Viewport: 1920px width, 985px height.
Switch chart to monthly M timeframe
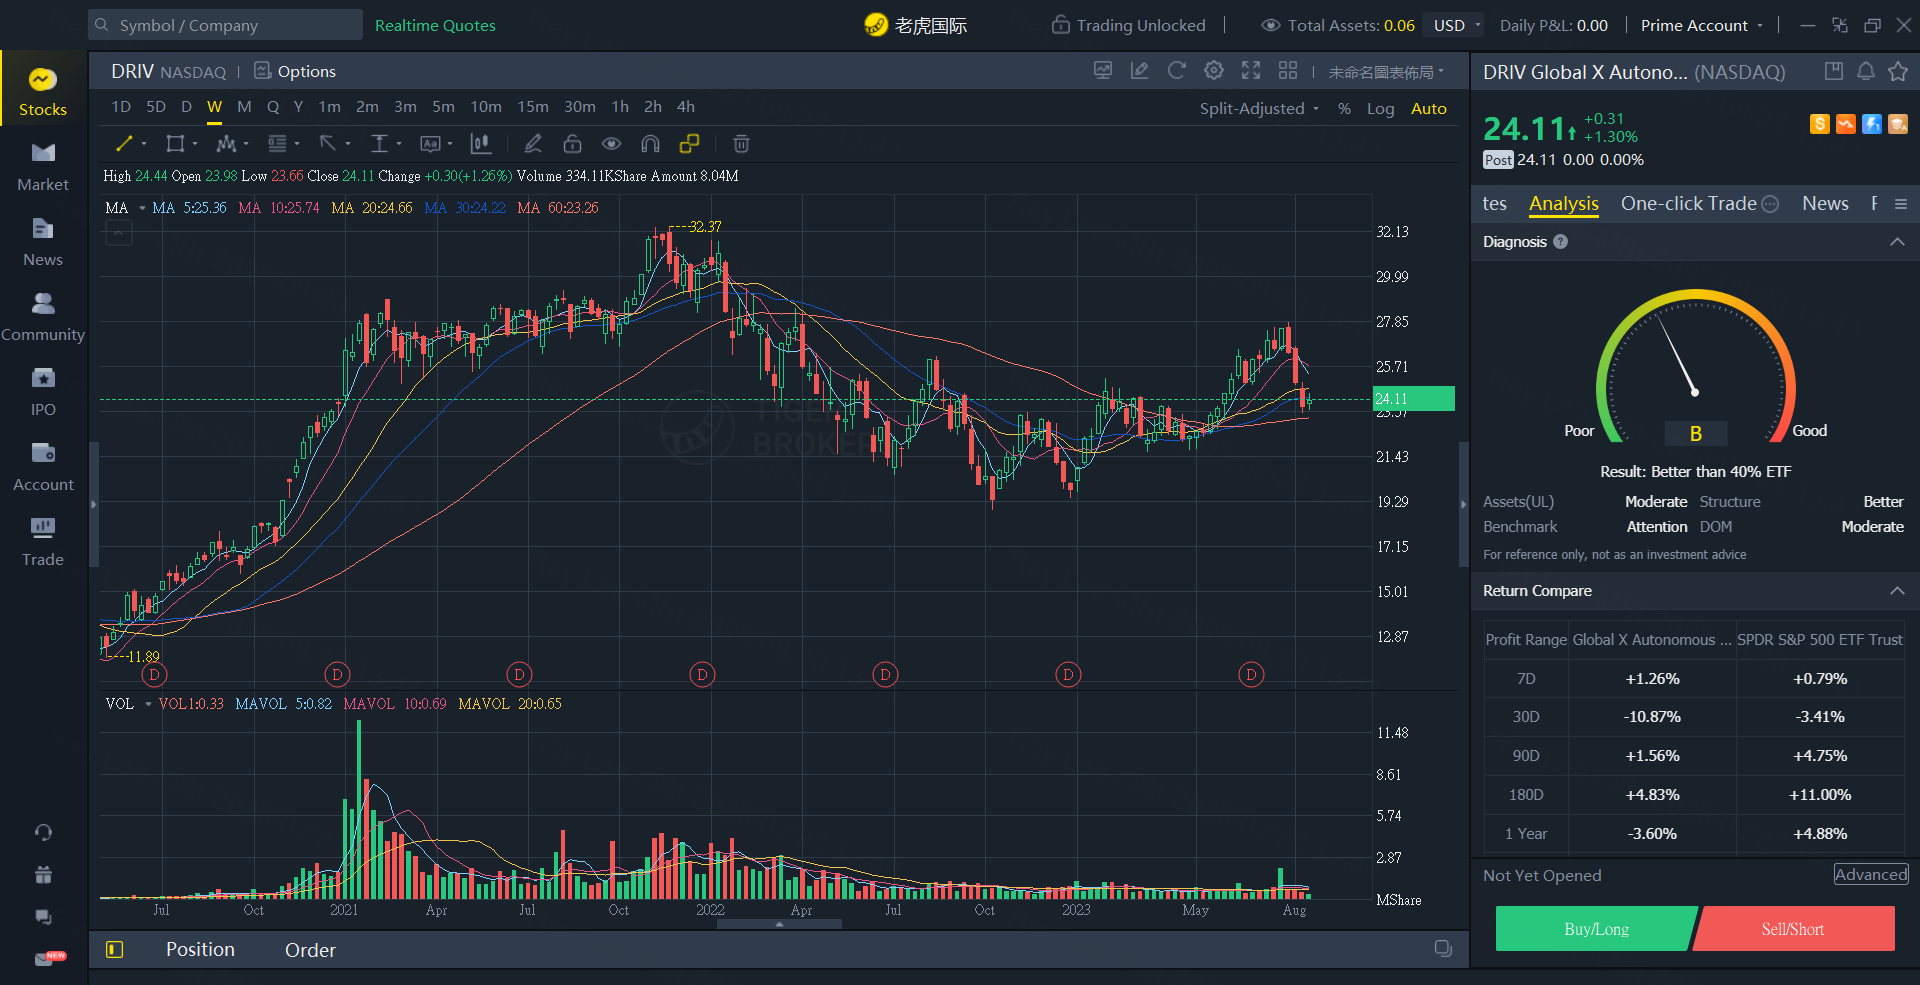244,106
